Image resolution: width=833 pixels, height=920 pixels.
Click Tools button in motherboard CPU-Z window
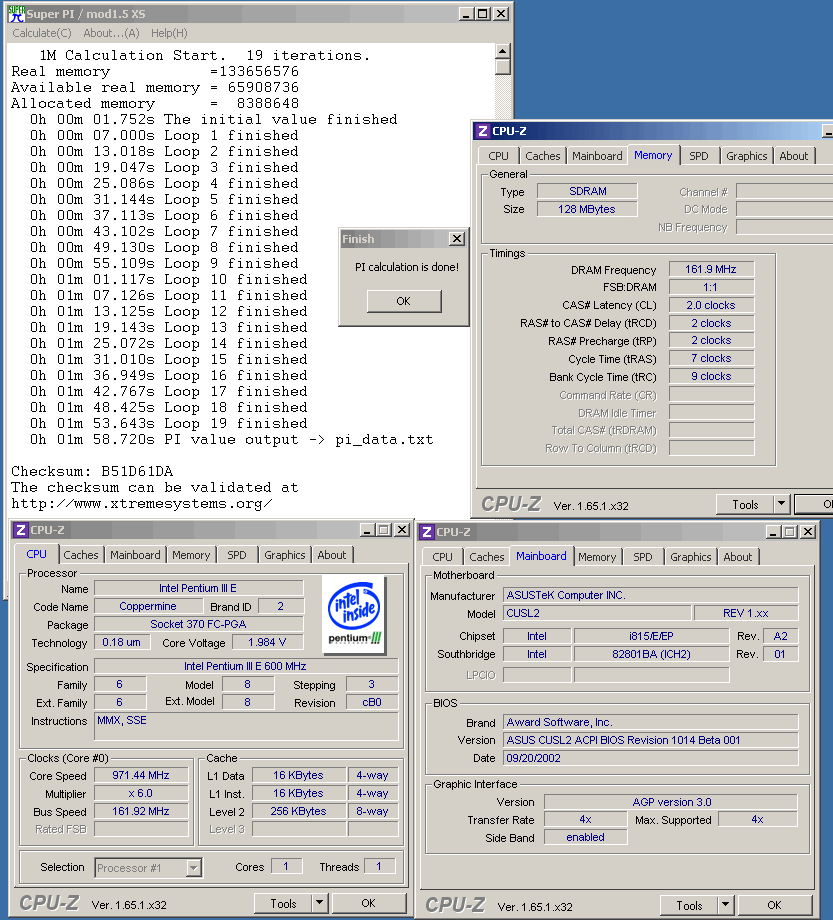pos(689,905)
